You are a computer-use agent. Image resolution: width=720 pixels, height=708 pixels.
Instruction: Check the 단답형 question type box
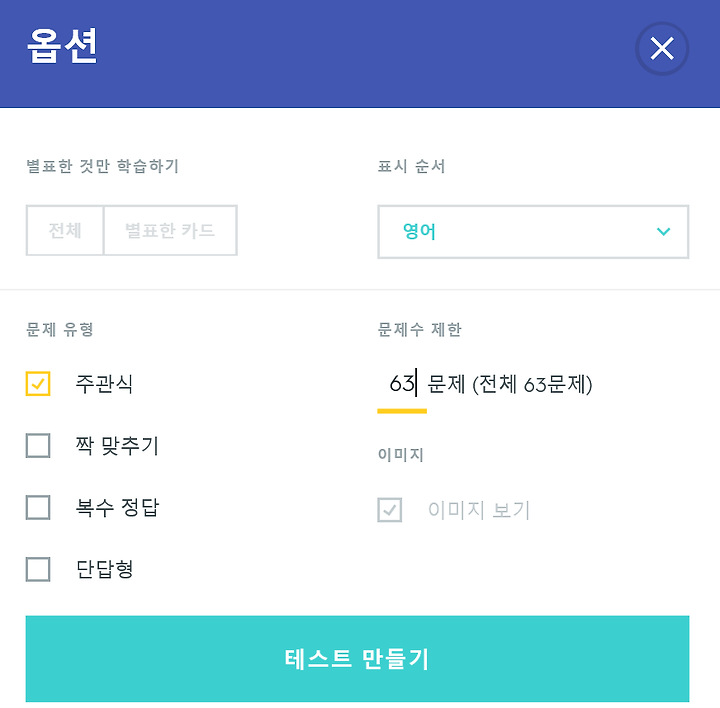pyautogui.click(x=38, y=569)
